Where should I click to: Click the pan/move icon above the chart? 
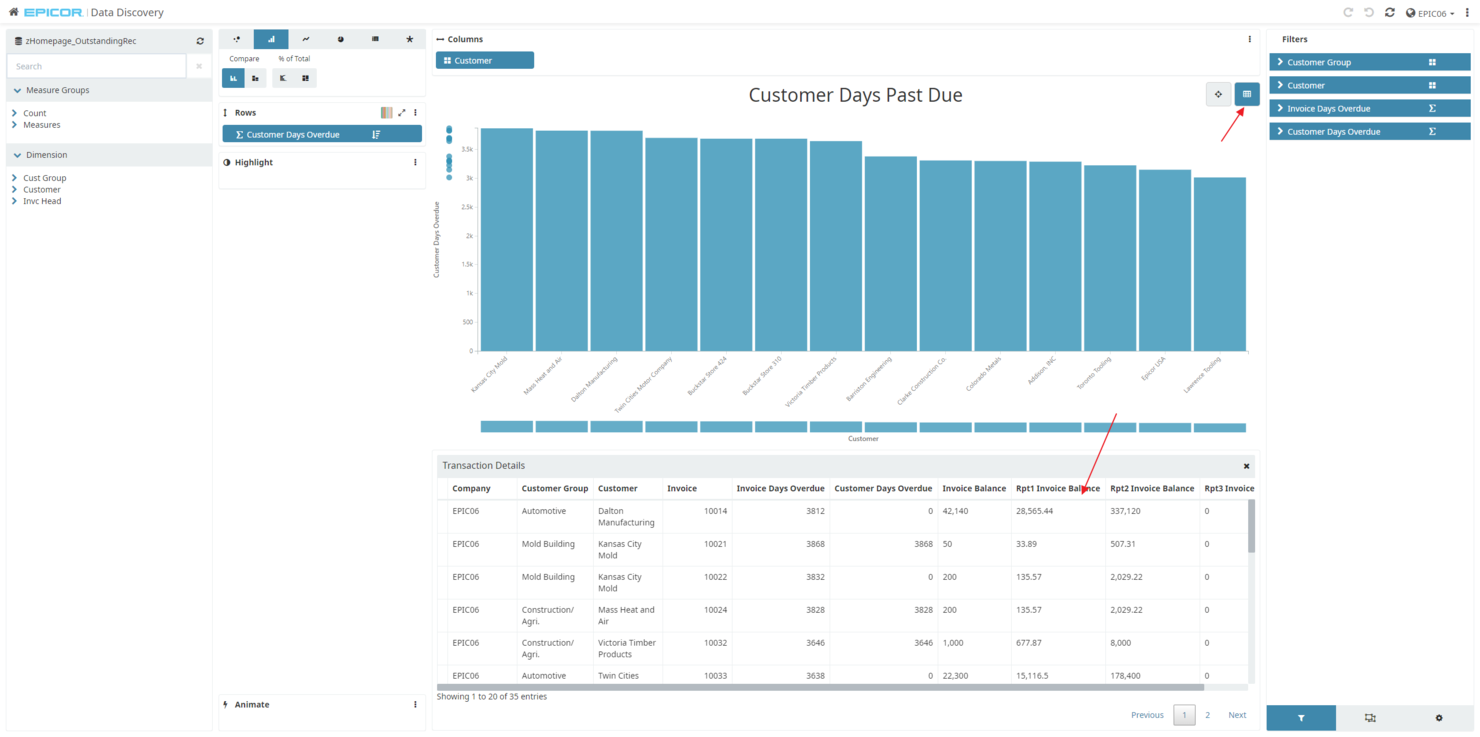coord(1218,94)
